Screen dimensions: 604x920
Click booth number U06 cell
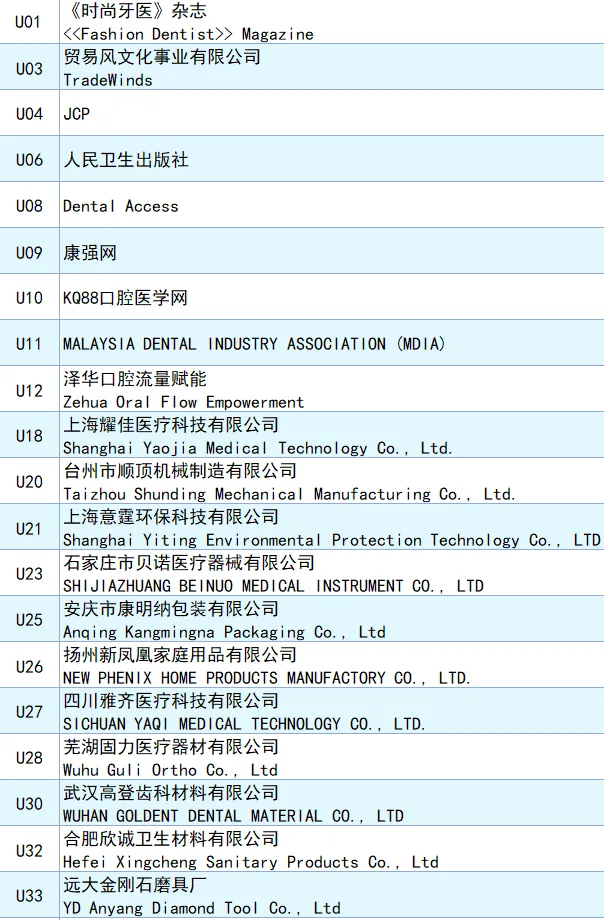[29, 160]
